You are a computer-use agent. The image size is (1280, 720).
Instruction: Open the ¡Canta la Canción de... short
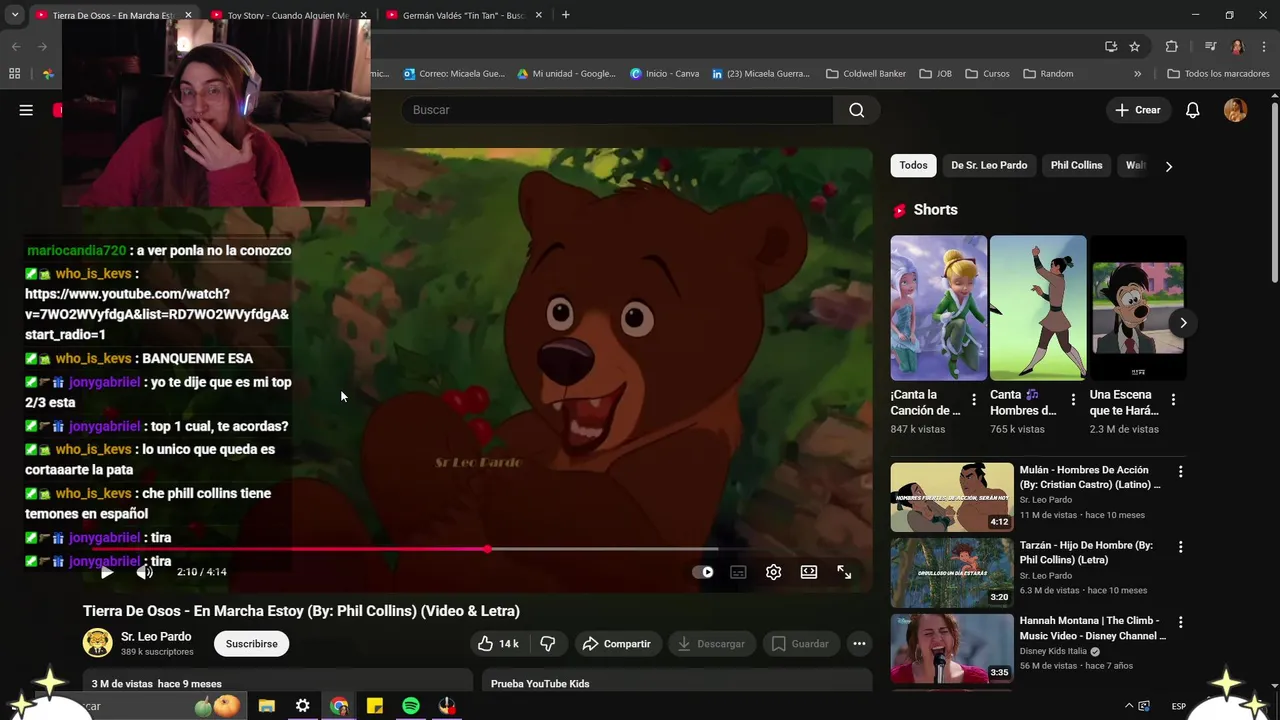click(x=938, y=308)
